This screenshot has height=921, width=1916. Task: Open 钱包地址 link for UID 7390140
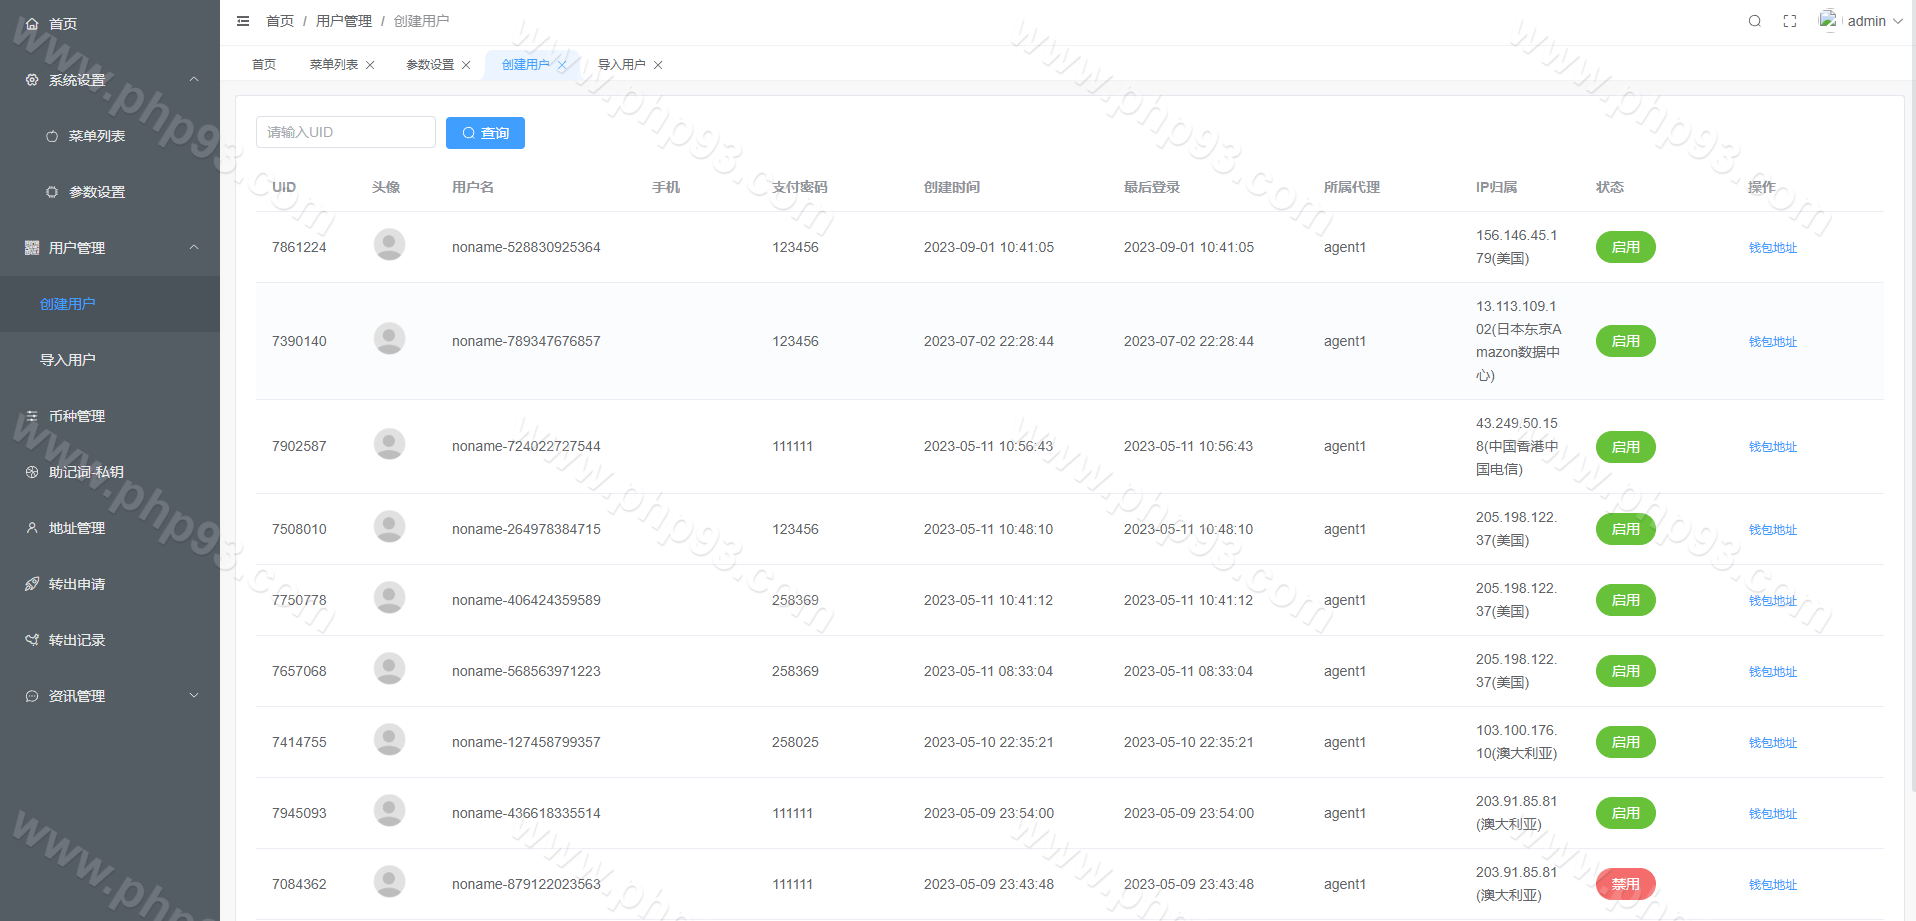pos(1772,342)
